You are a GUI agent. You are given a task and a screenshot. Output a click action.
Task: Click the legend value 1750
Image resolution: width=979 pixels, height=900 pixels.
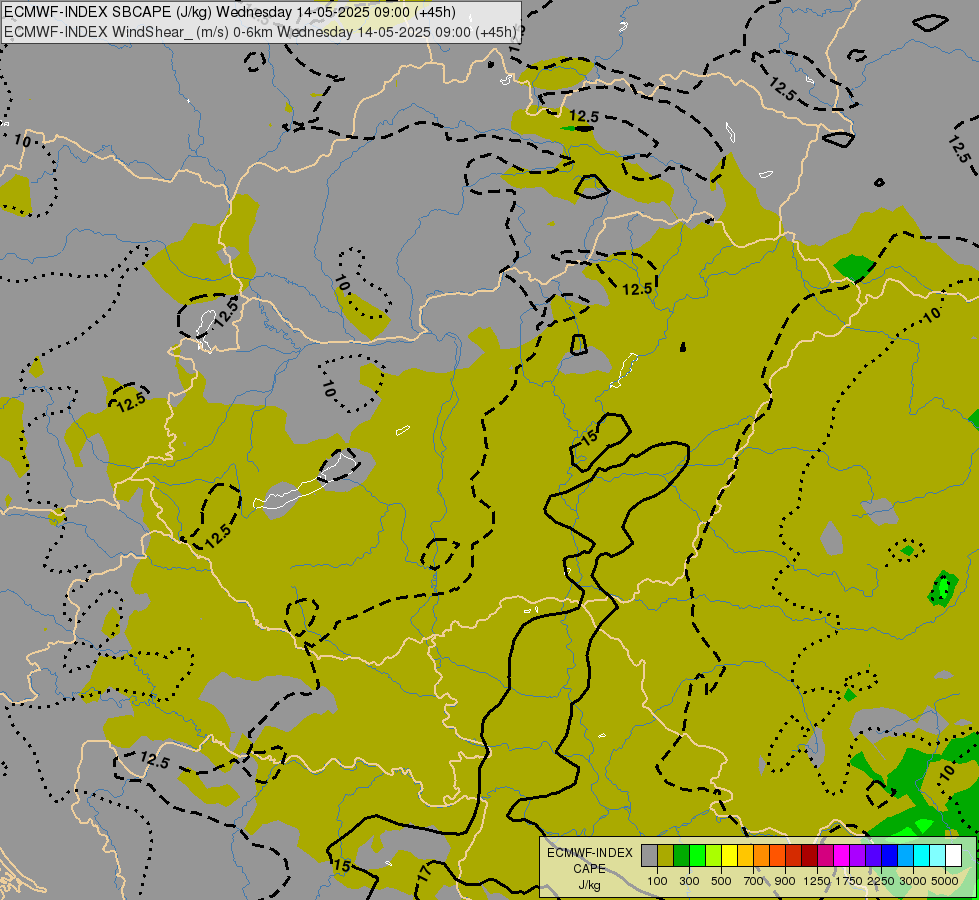[x=849, y=881]
